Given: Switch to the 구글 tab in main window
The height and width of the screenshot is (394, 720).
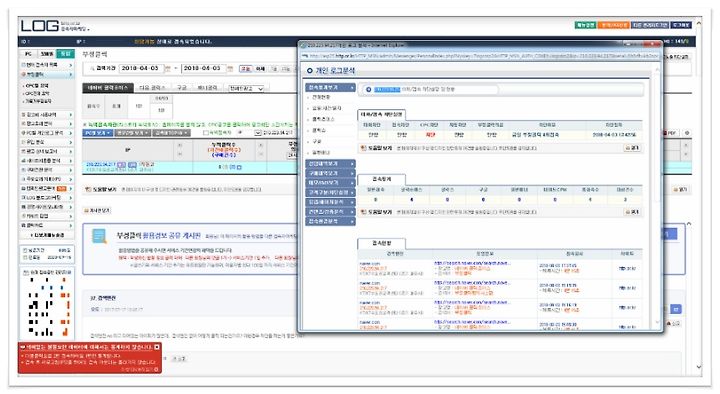Looking at the screenshot, I should (x=182, y=88).
